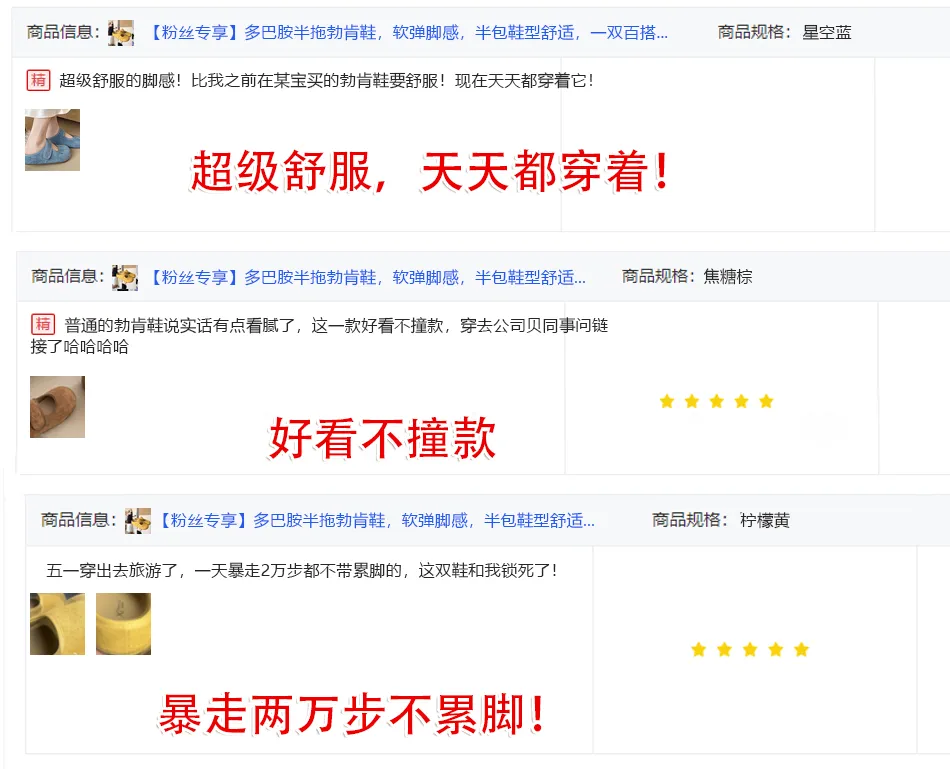
Task: Click the 精 badge on first review
Action: pyautogui.click(x=38, y=80)
